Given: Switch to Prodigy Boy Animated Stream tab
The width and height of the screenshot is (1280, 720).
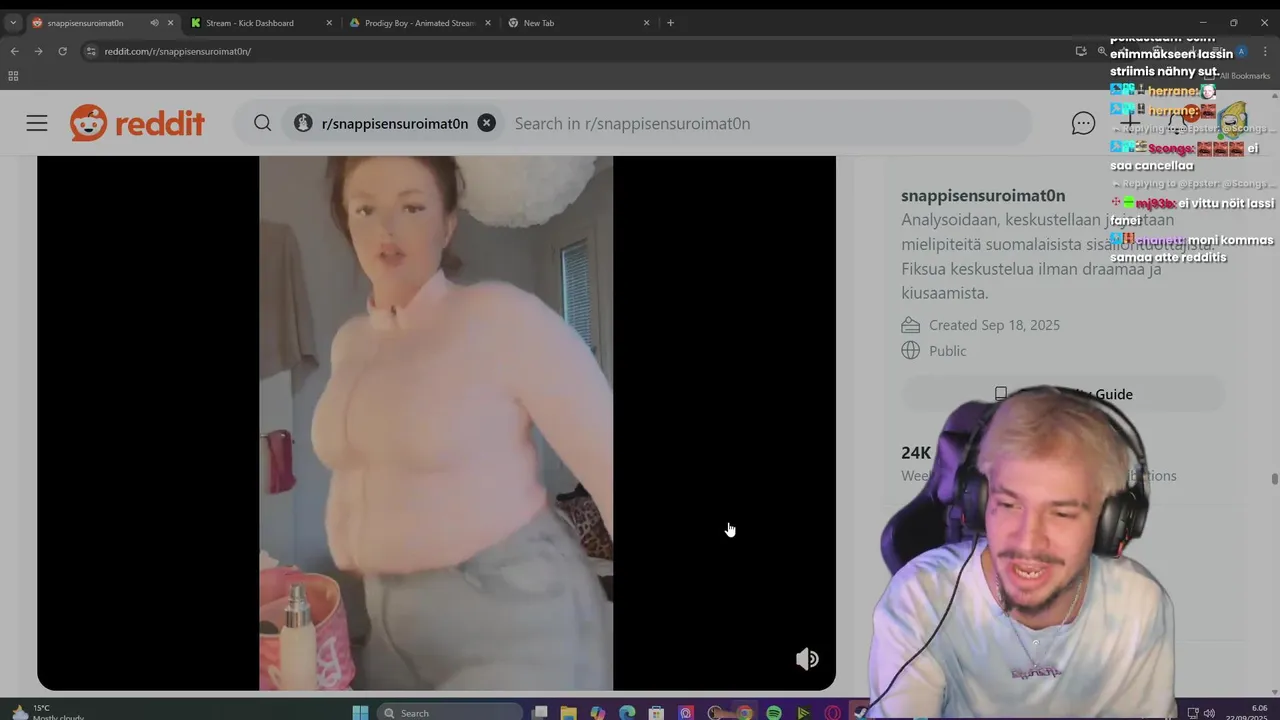Looking at the screenshot, I should [x=419, y=23].
